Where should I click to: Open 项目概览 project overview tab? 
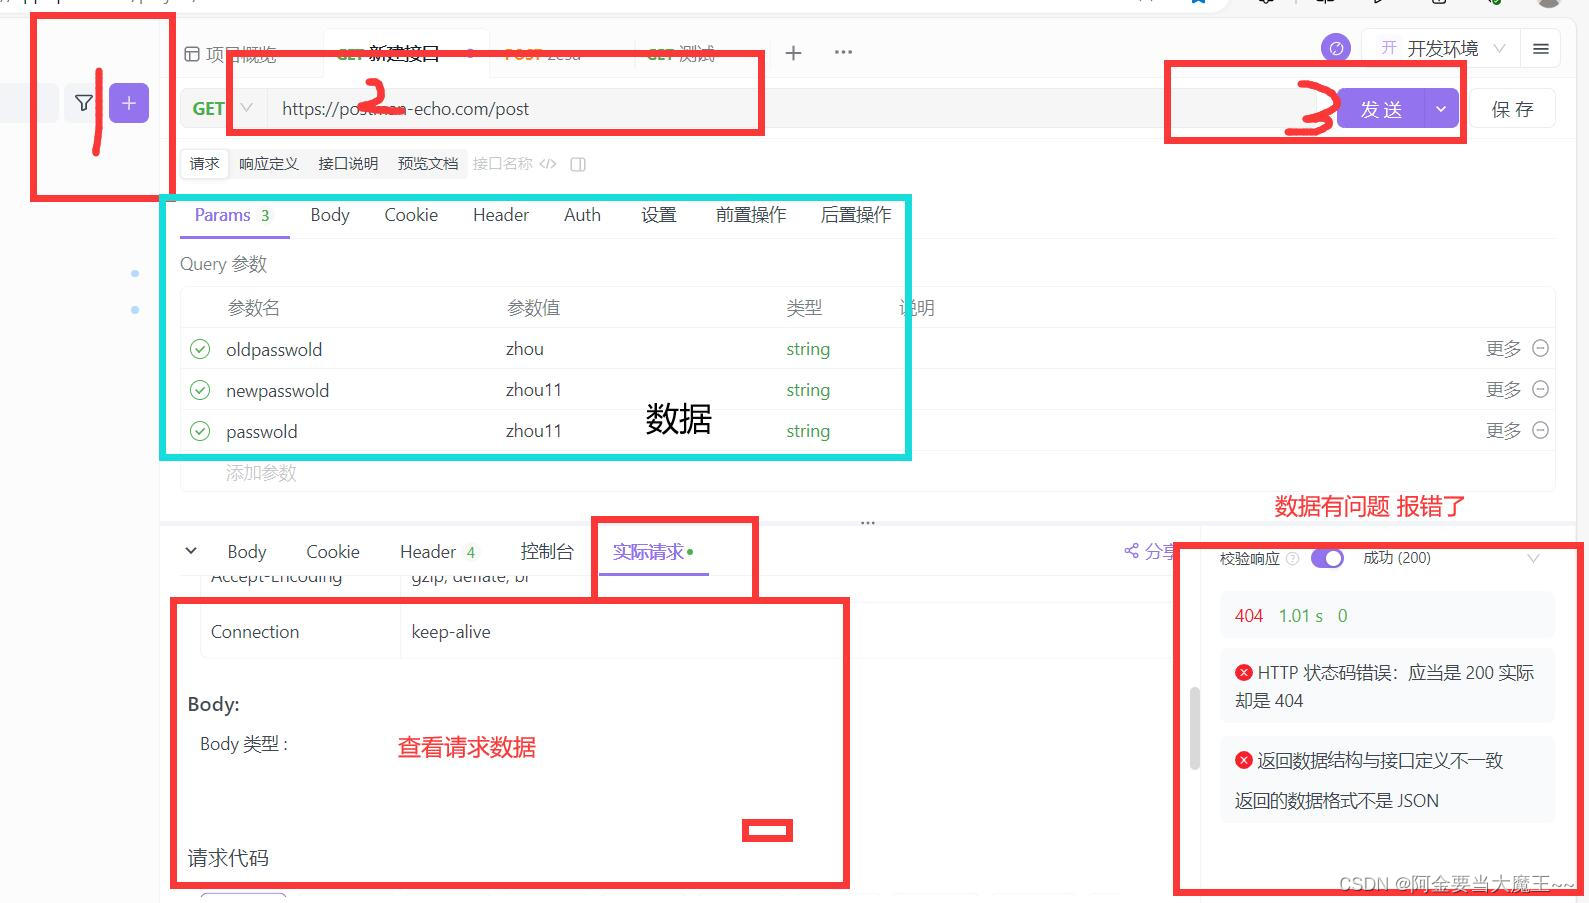pos(230,54)
